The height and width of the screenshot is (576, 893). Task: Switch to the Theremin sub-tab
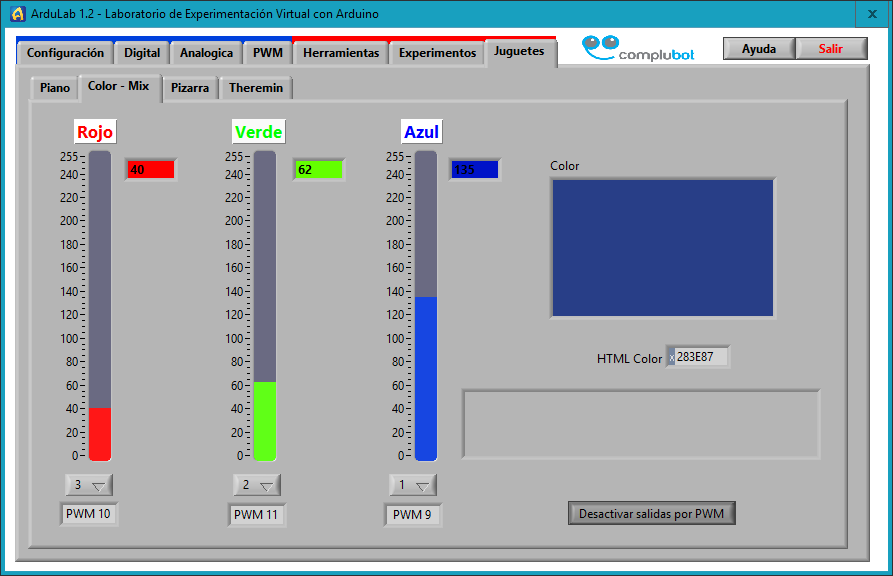255,88
